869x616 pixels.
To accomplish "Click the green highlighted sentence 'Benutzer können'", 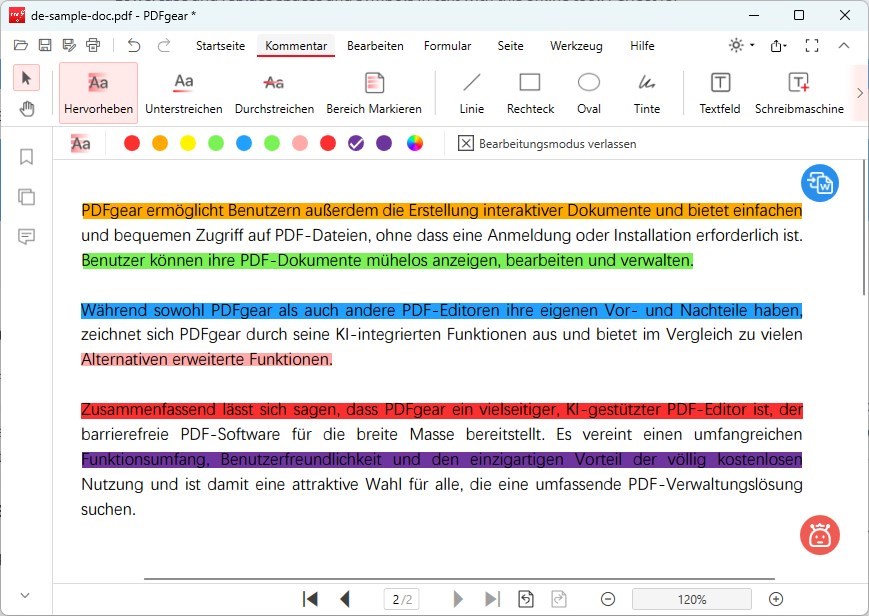I will pos(387,260).
